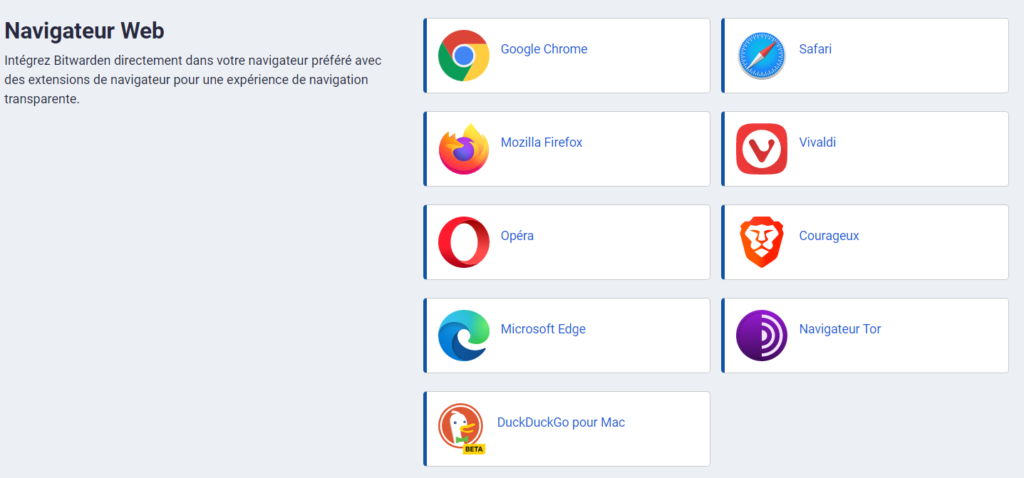Open the Safari extension link
Screen dimensions: 1024x478
pos(815,49)
